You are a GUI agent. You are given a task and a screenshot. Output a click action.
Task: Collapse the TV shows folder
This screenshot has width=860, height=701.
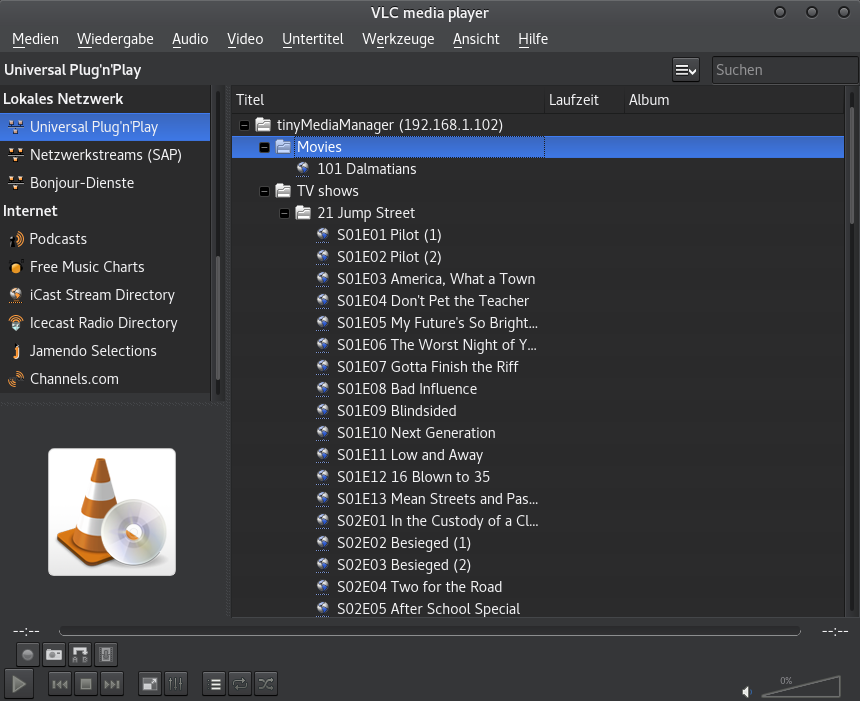(264, 191)
